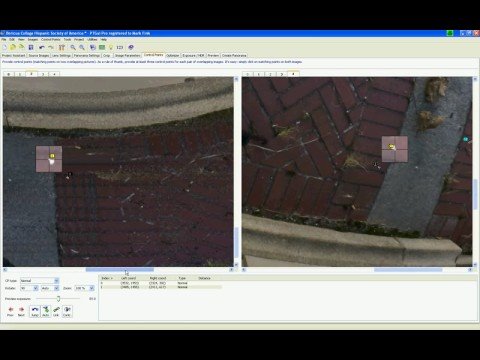Open the Edit menu

12,40
